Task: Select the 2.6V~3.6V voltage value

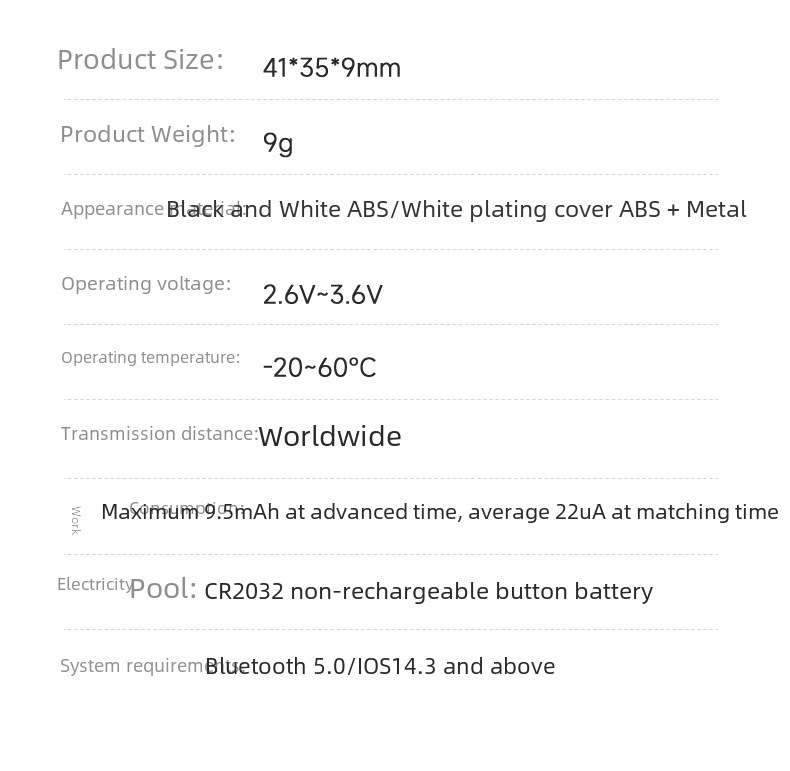Action: tap(322, 294)
